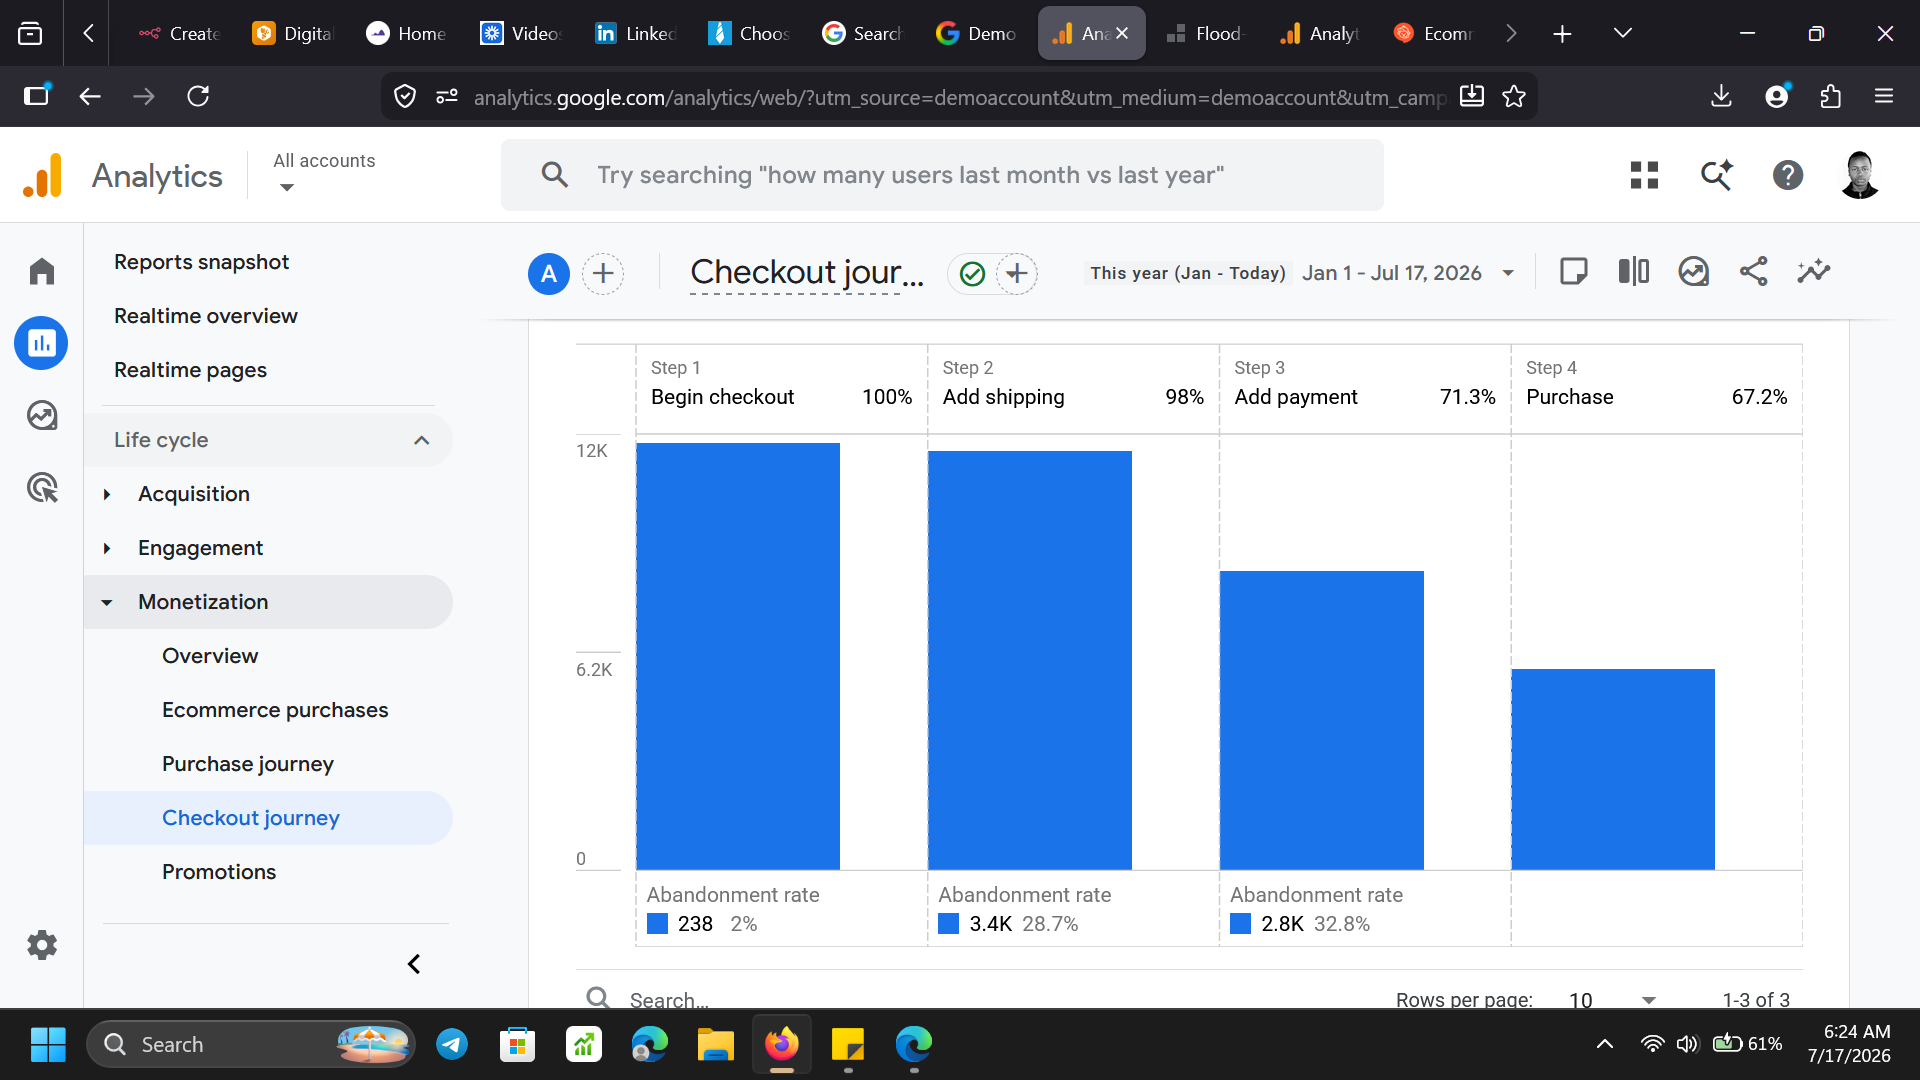Collapse the reports navigation panel
The height and width of the screenshot is (1080, 1920).
[x=414, y=964]
